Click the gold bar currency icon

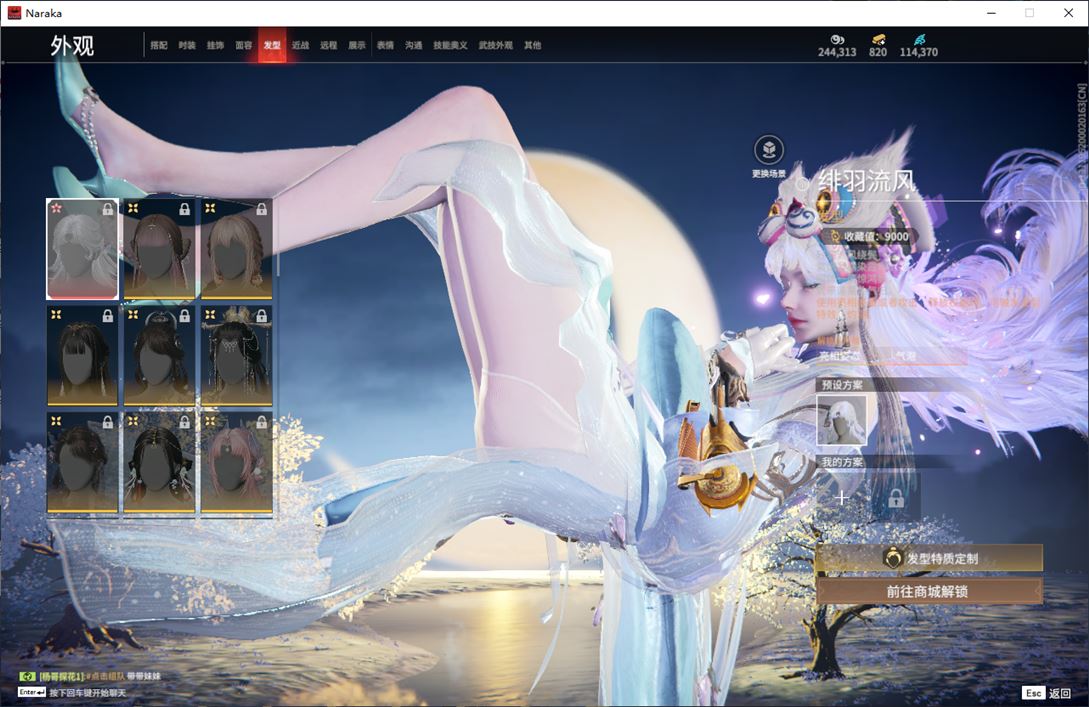pos(879,40)
